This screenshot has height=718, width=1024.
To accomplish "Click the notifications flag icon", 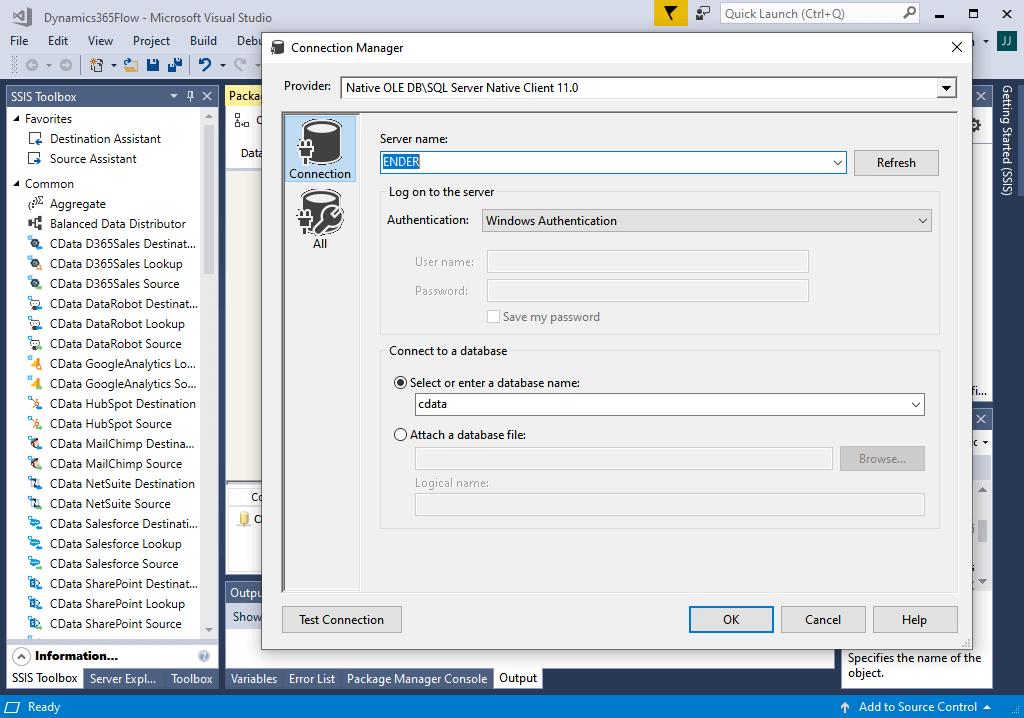I will point(671,13).
